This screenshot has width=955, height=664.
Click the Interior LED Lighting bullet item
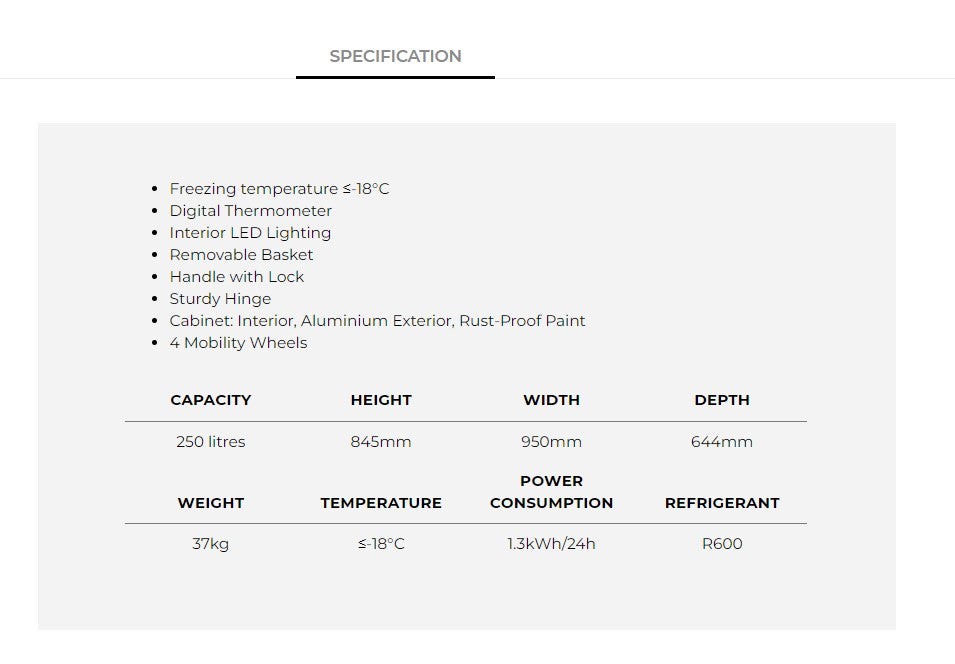250,233
